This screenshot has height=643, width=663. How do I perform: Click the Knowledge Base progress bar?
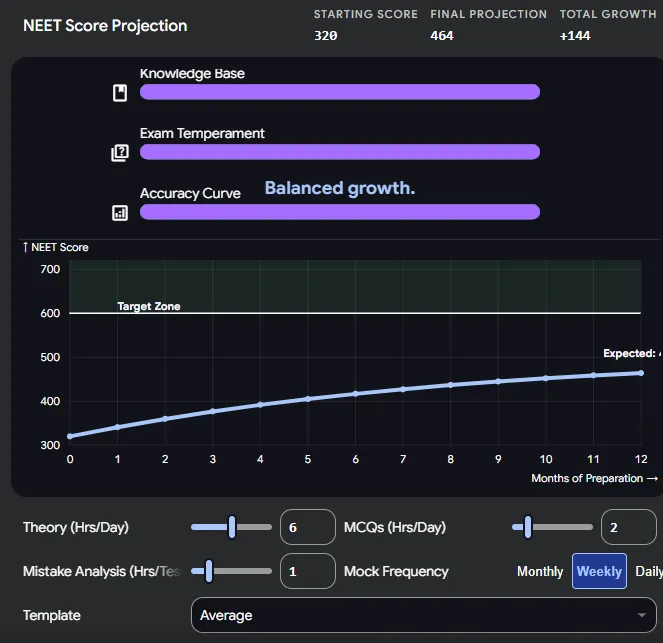(340, 92)
